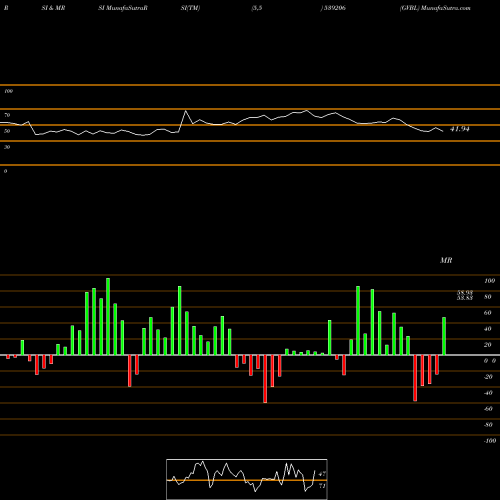Image resolution: width=500 pixels, height=500 pixels.
Task: Click the -80 label on MR axis
Action: tap(488, 425)
